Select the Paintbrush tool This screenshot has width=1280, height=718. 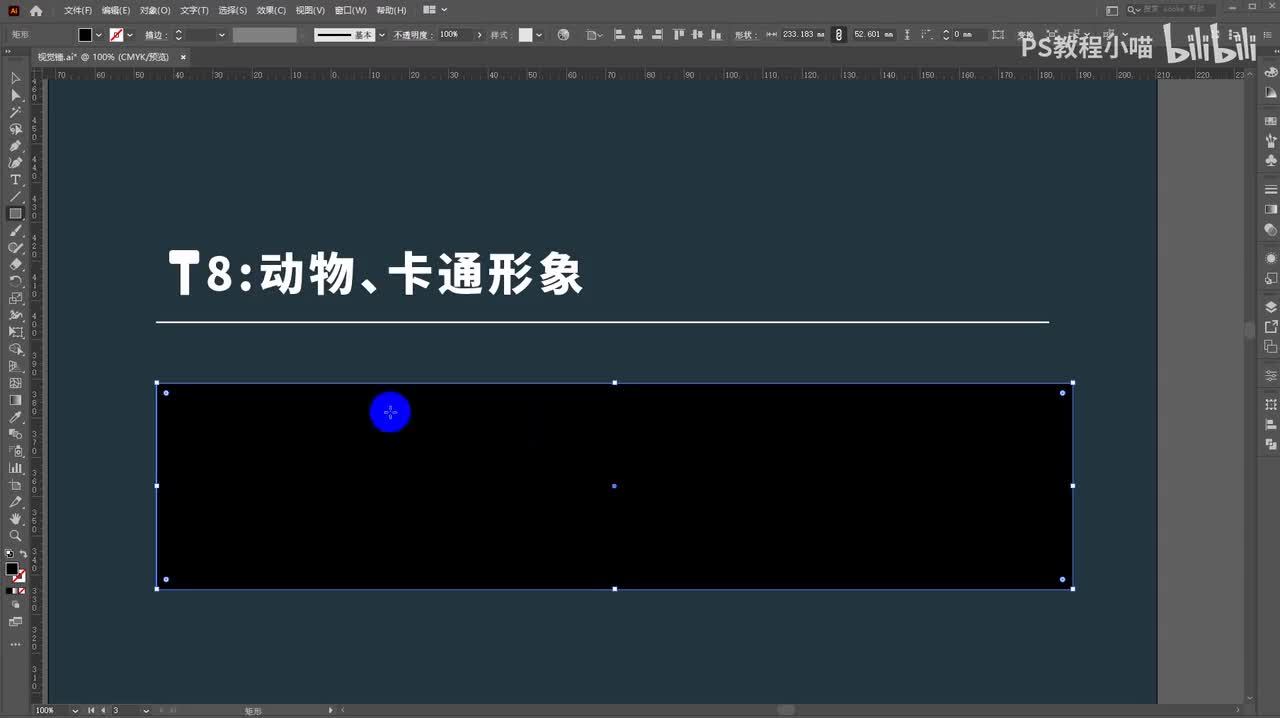15,230
